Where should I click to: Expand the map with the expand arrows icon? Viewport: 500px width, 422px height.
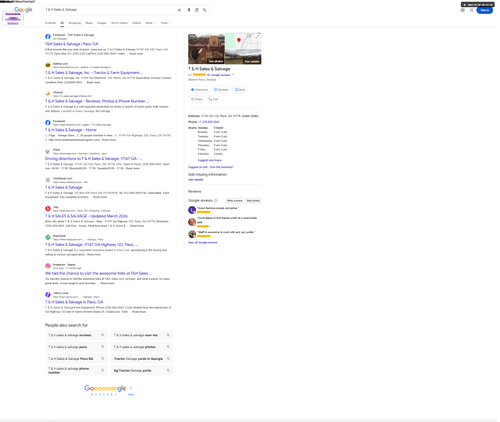coord(257,37)
